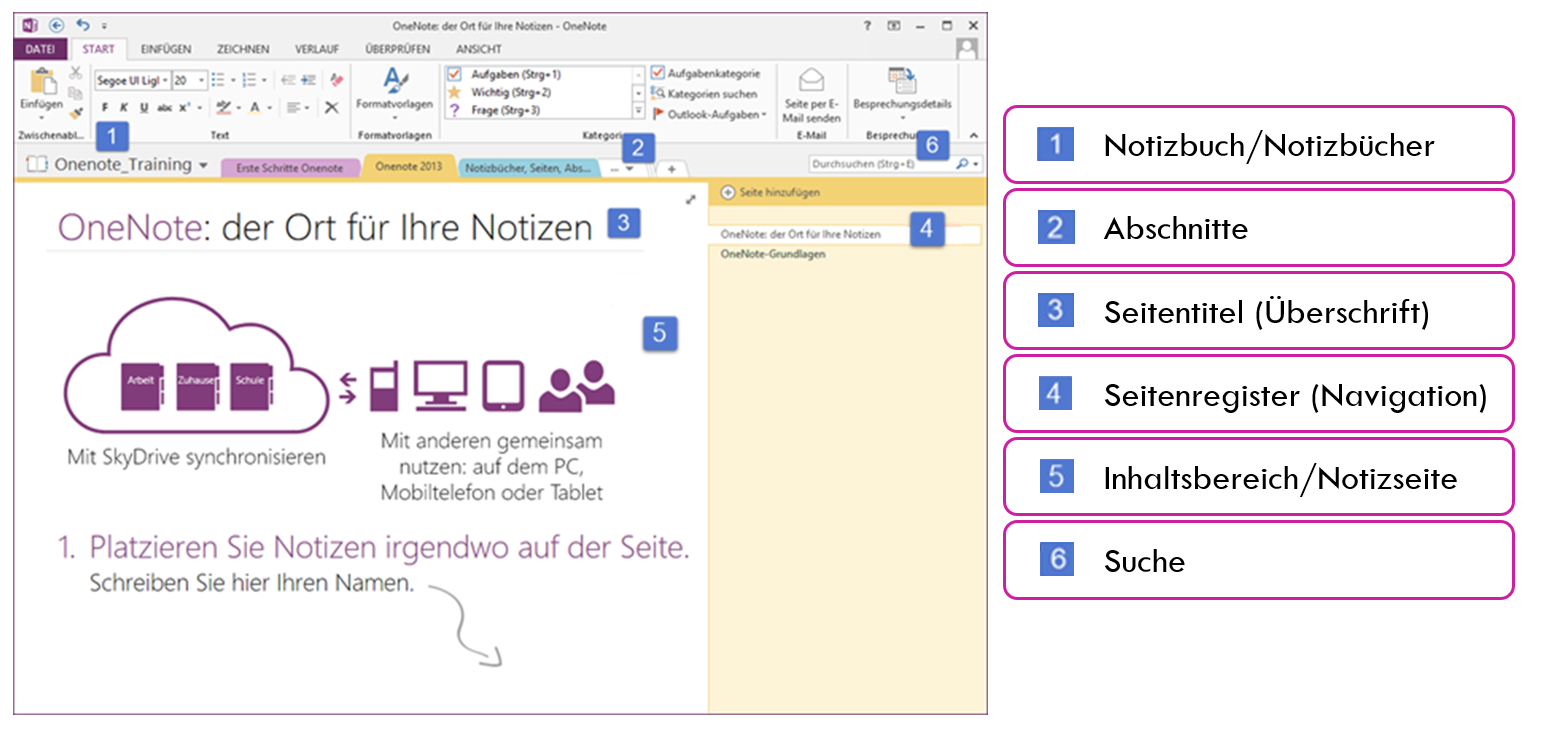Click the numbered list icon
This screenshot has width=1541, height=733.
click(250, 80)
